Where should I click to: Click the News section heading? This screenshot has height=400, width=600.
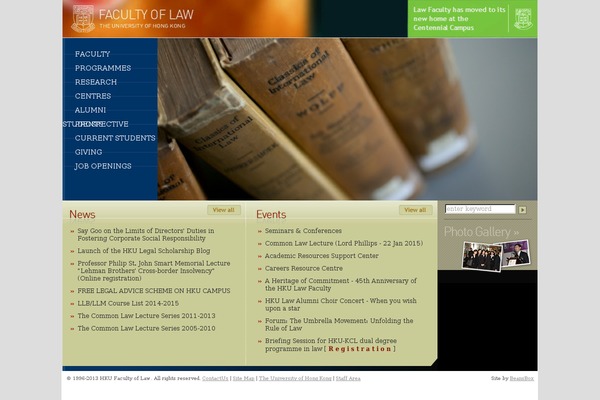[82, 214]
